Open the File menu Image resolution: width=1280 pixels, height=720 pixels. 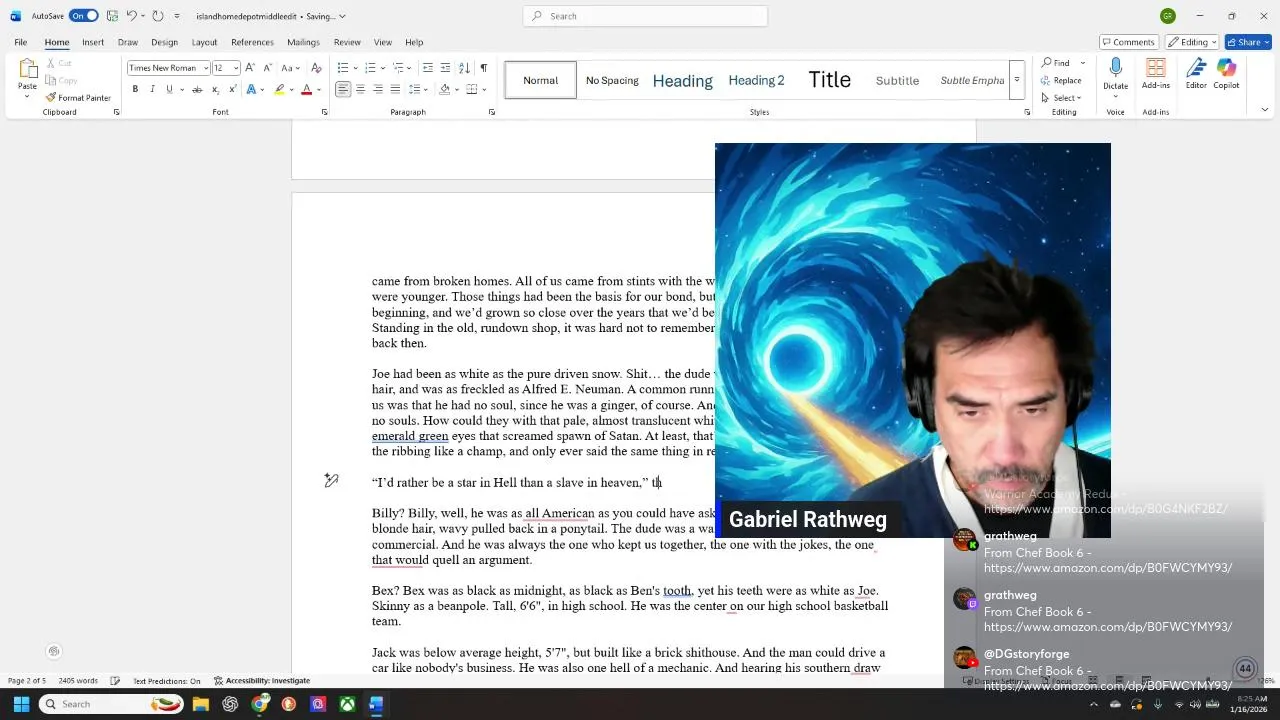pyautogui.click(x=20, y=42)
